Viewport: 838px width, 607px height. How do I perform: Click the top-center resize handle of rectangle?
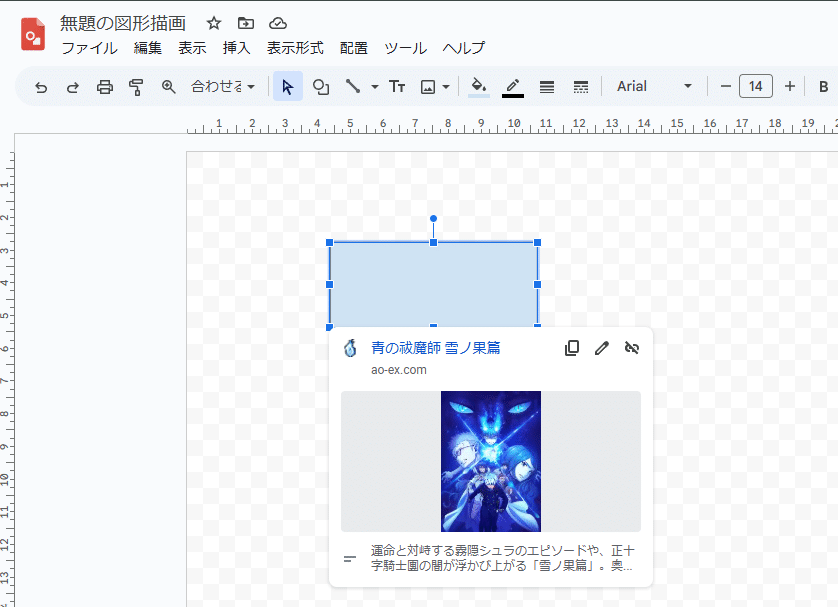click(x=433, y=243)
